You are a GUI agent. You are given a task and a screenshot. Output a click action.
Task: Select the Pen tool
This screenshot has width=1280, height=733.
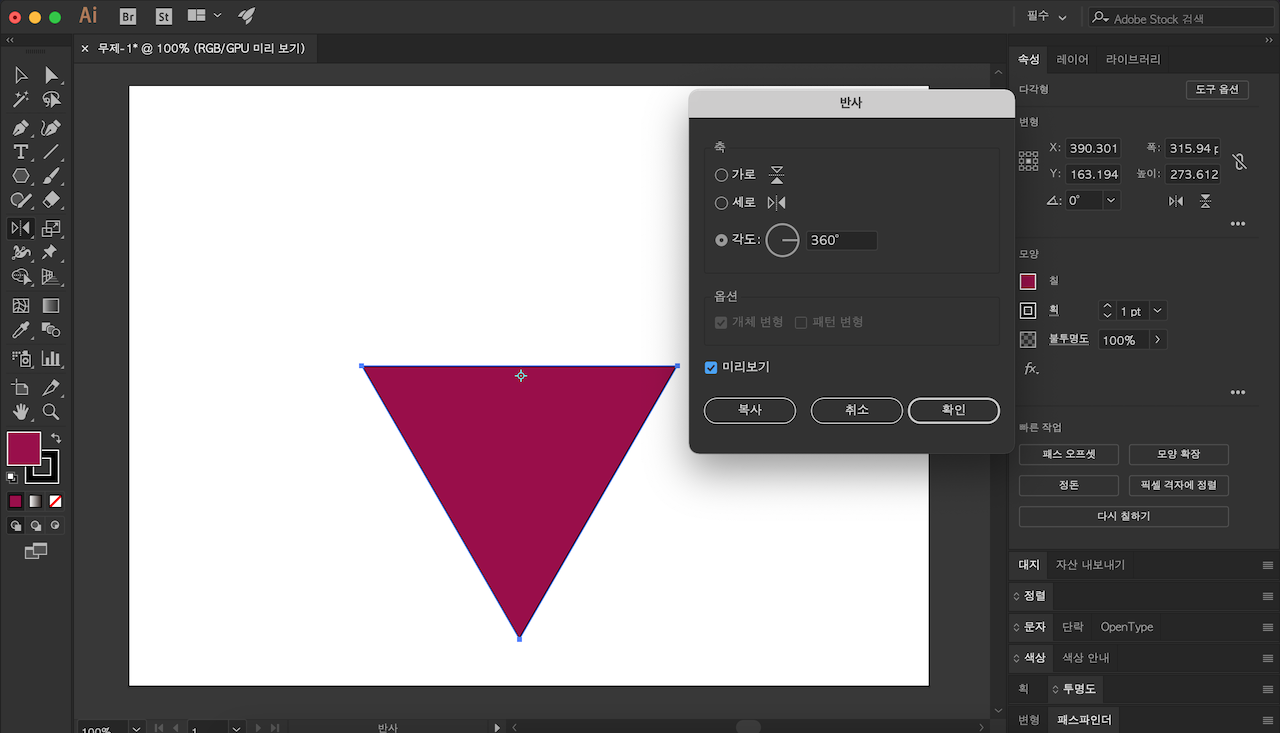tap(20, 128)
